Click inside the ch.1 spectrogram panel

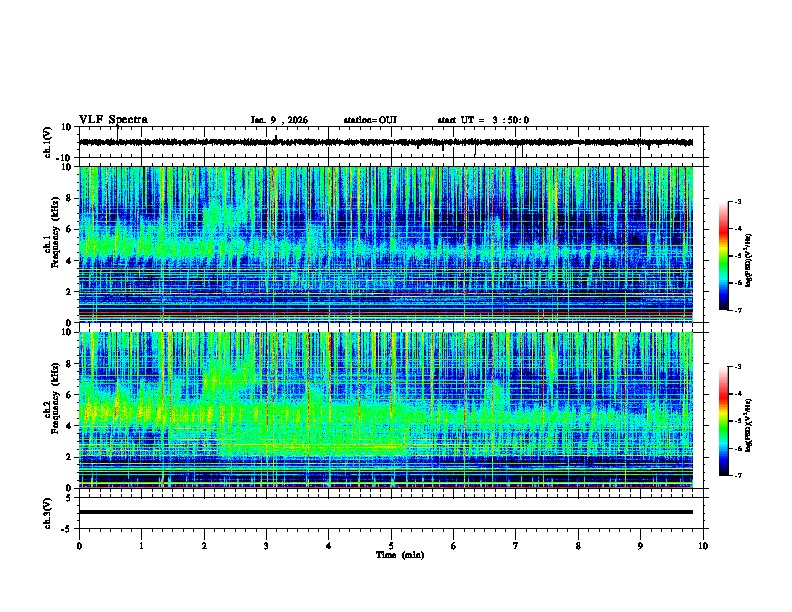coord(386,244)
